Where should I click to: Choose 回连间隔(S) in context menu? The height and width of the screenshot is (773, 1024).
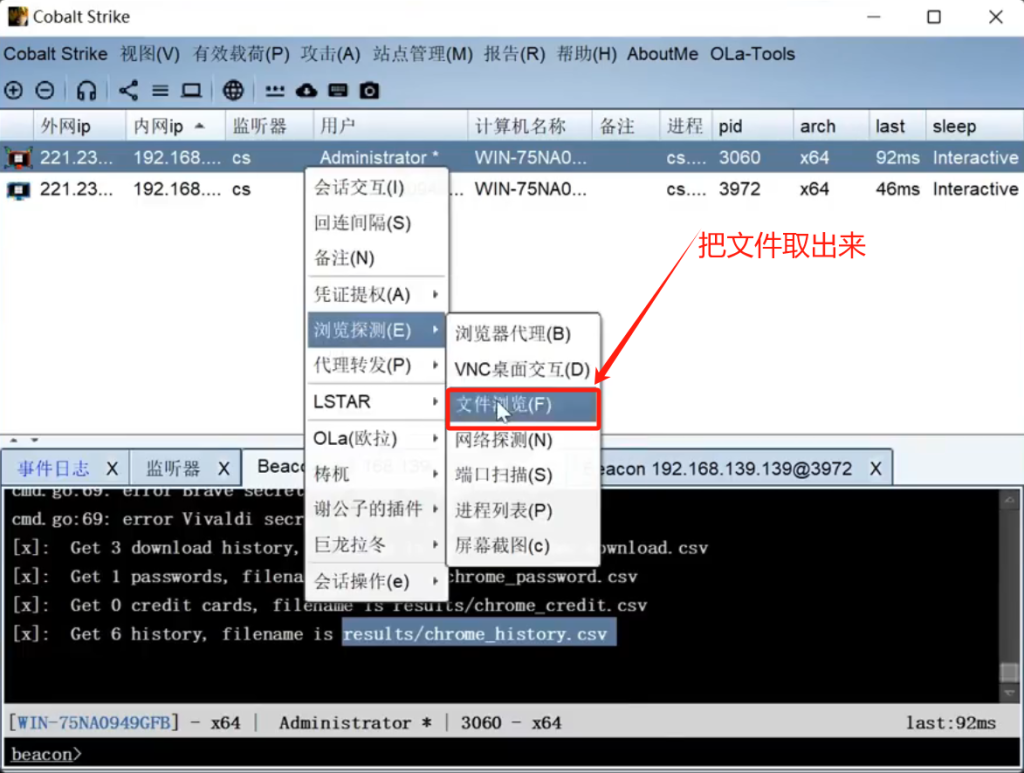coord(377,223)
